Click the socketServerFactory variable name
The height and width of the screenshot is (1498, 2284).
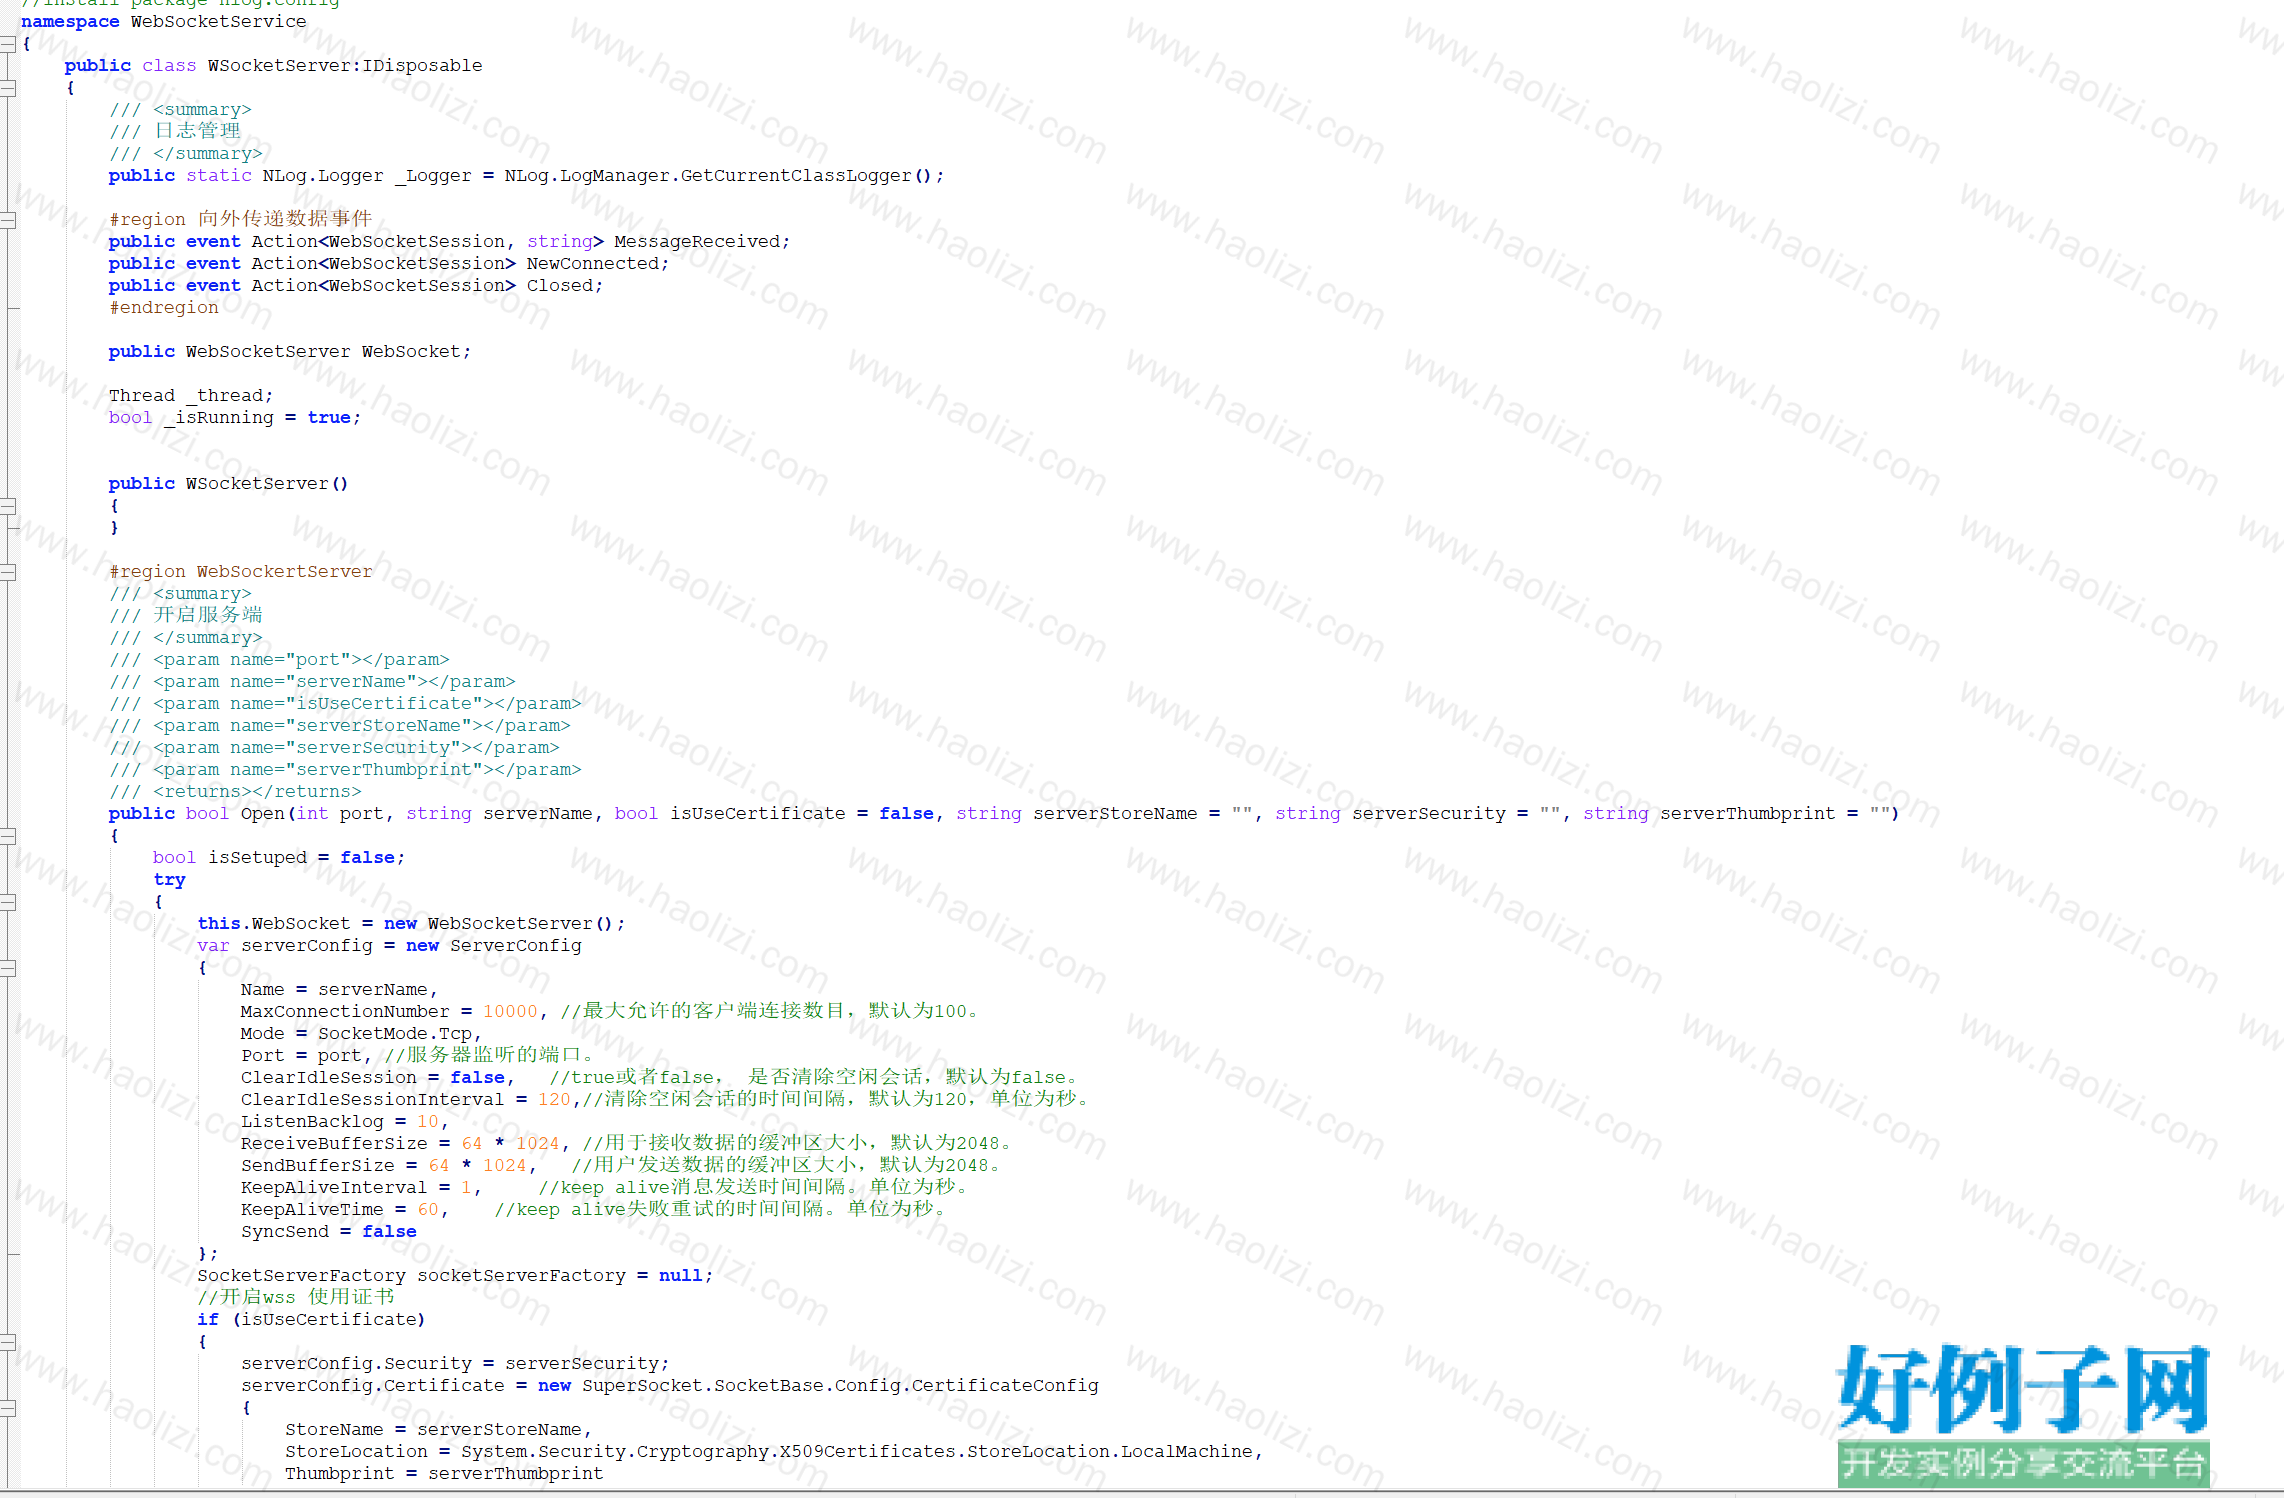521,1276
